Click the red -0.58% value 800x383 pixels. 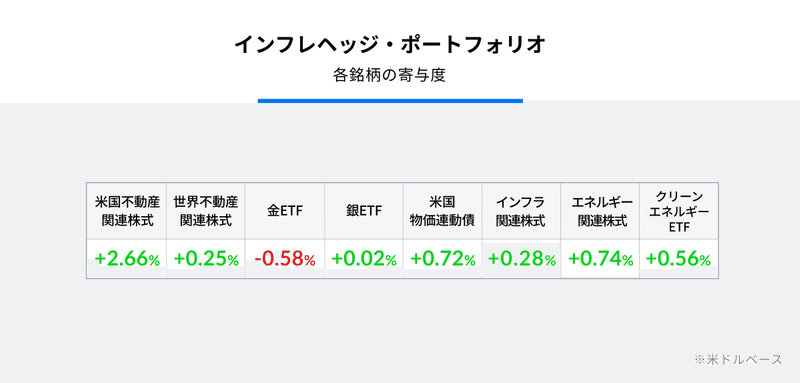click(x=285, y=259)
